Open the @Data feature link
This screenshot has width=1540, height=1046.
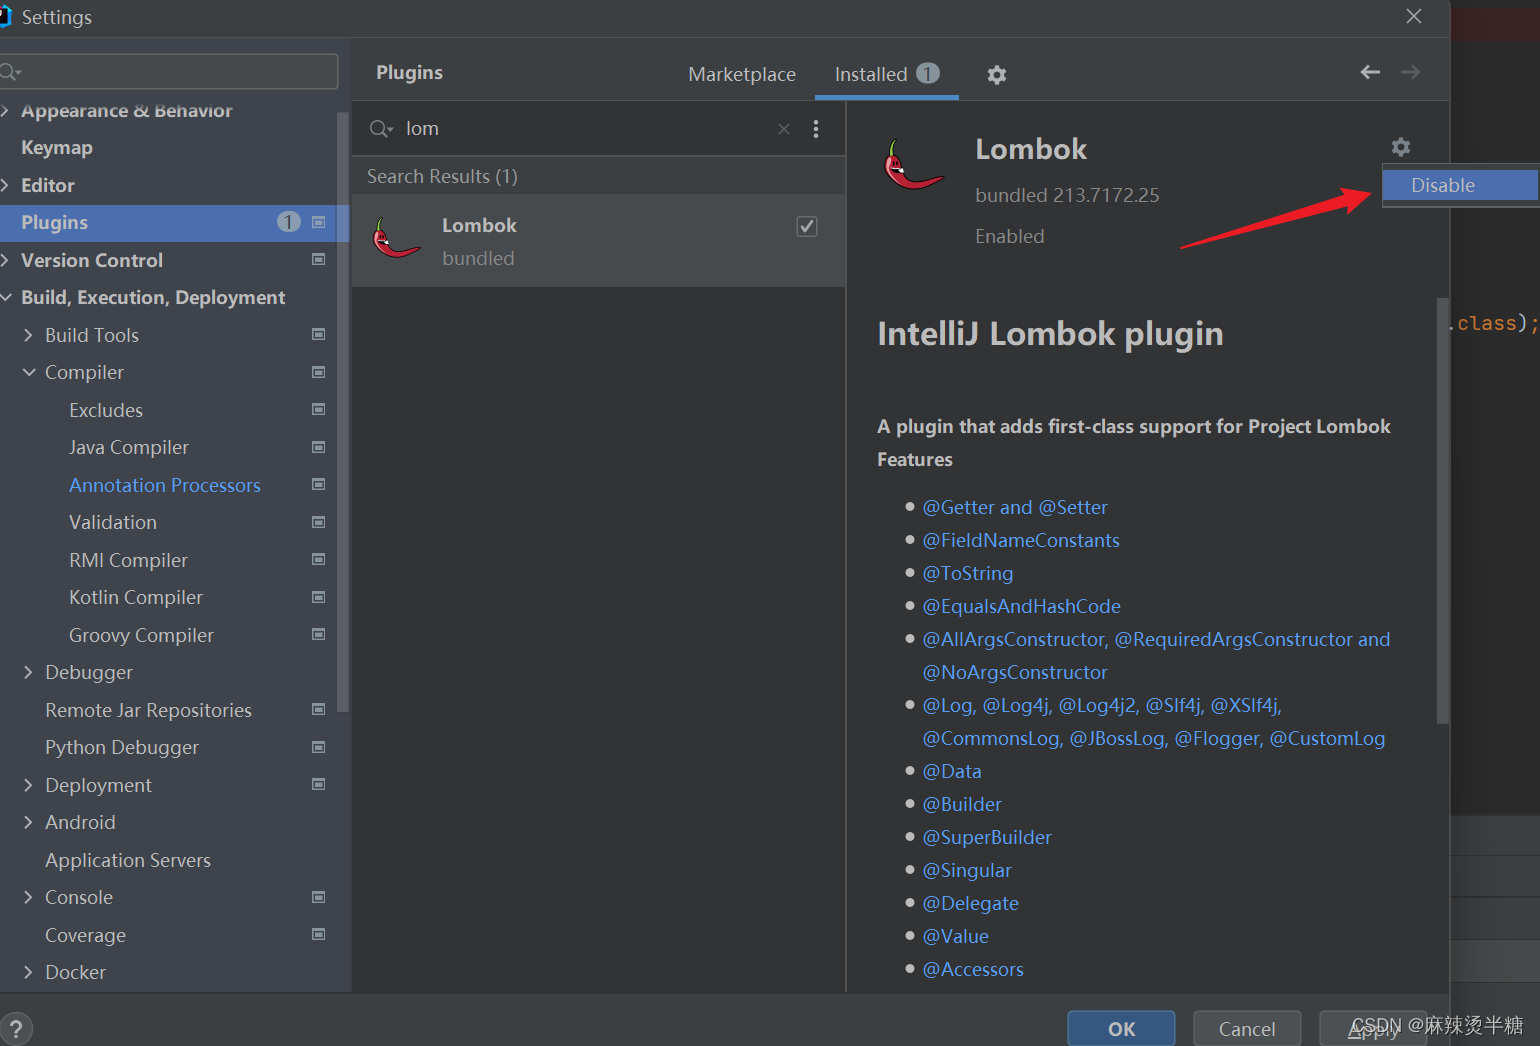952,771
